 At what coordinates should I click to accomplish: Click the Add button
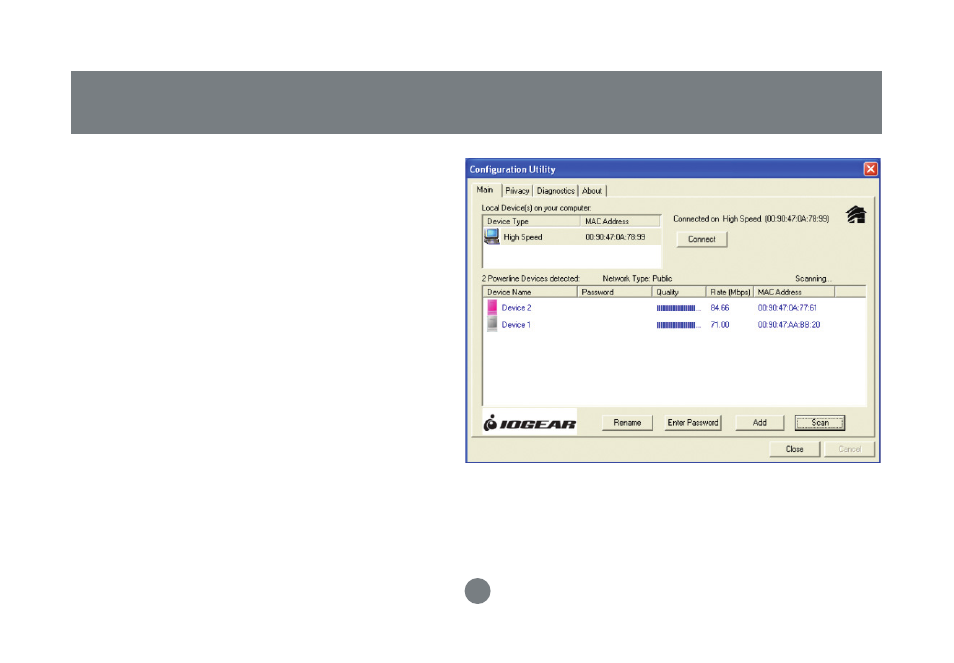click(759, 423)
